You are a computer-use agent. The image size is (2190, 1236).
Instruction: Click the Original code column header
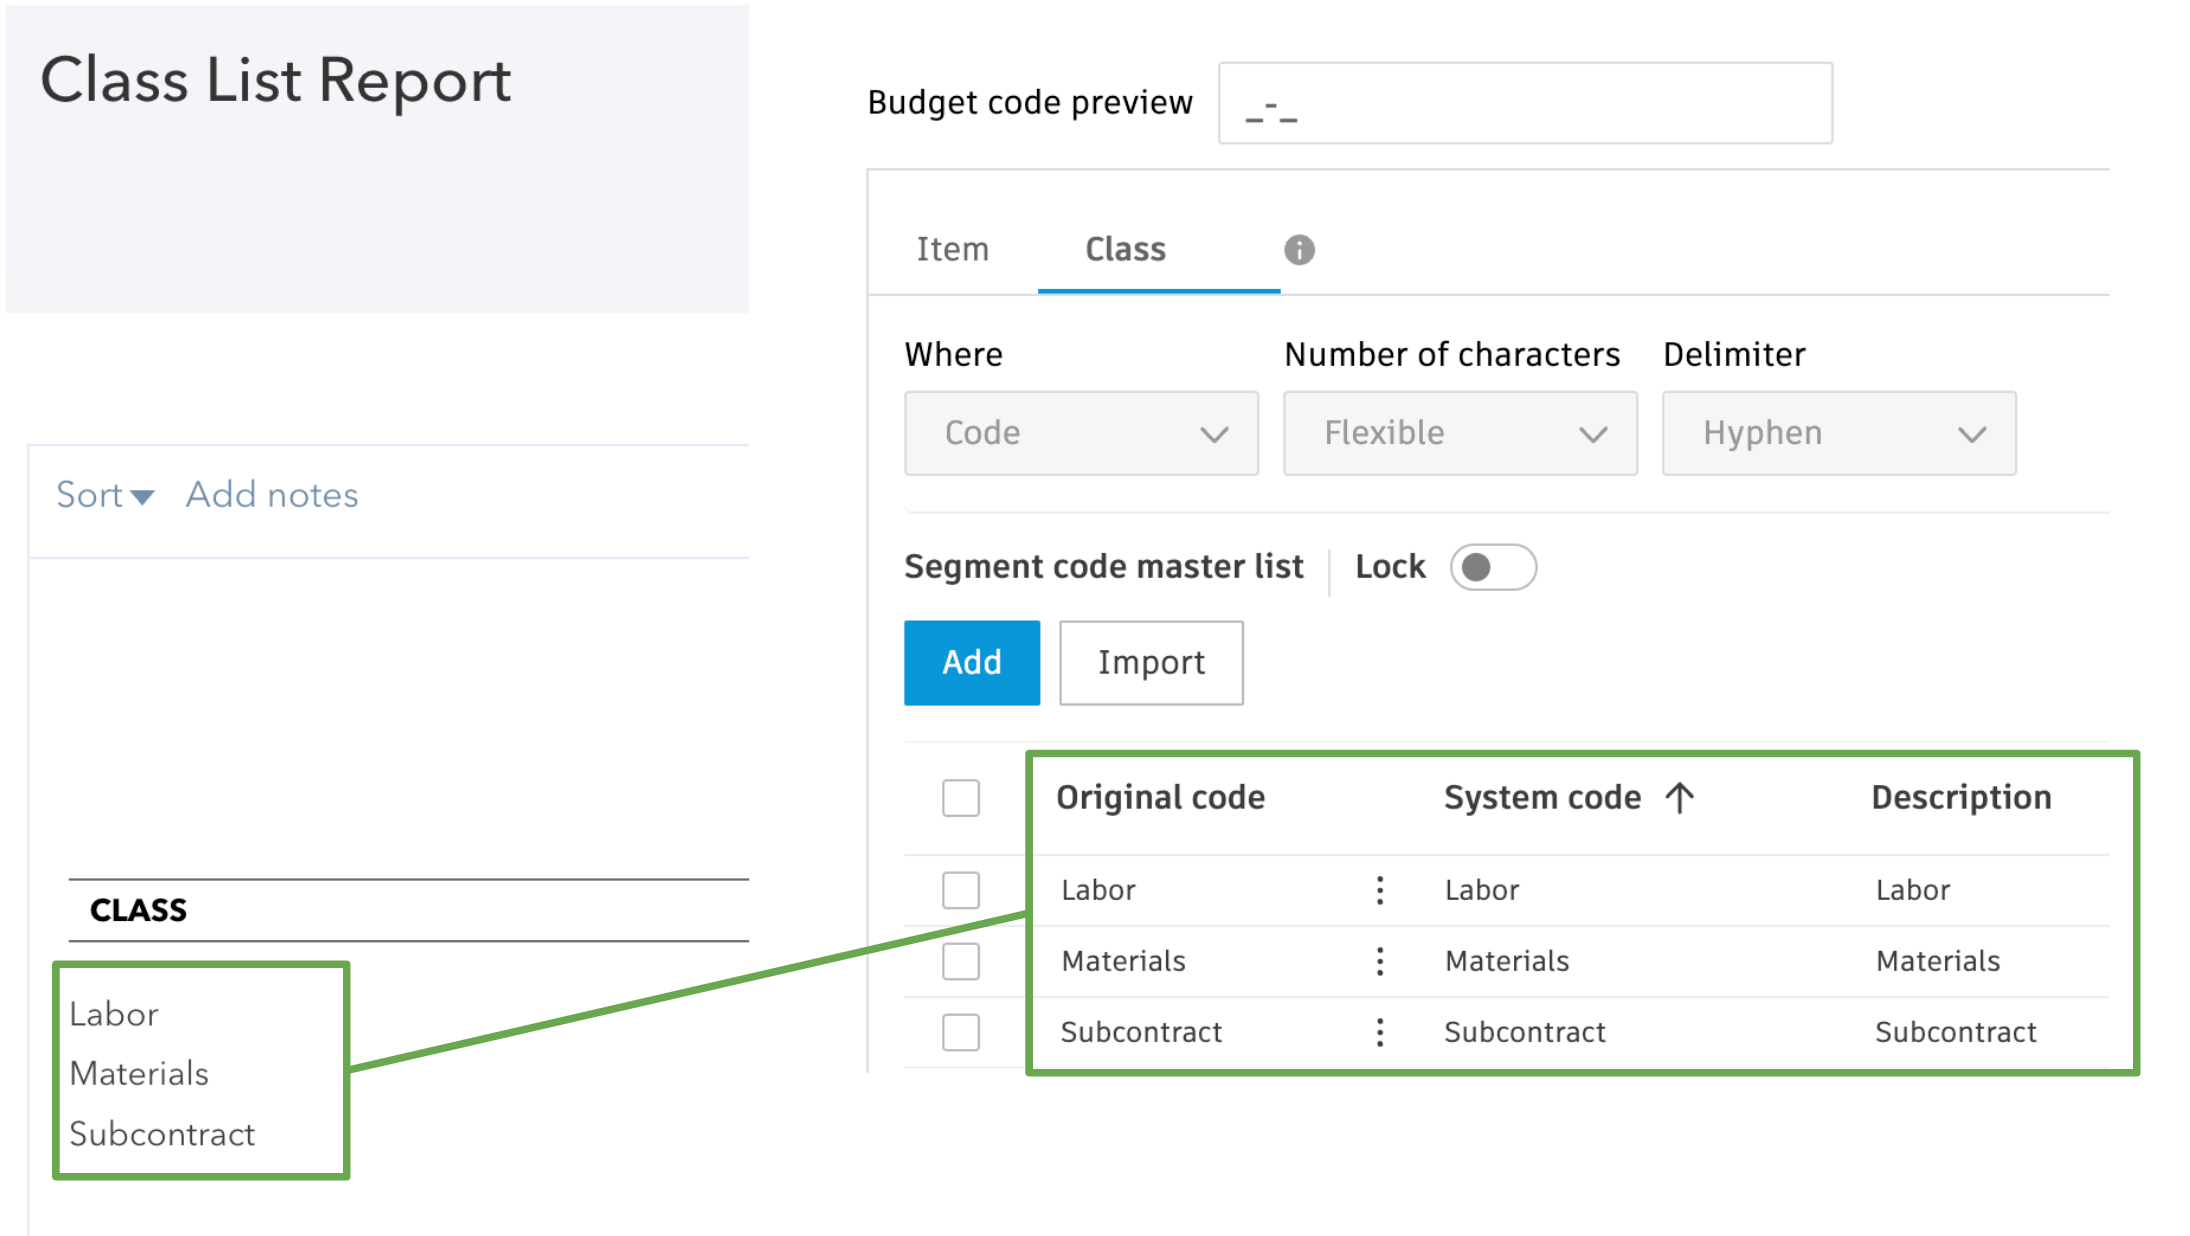point(1161,798)
